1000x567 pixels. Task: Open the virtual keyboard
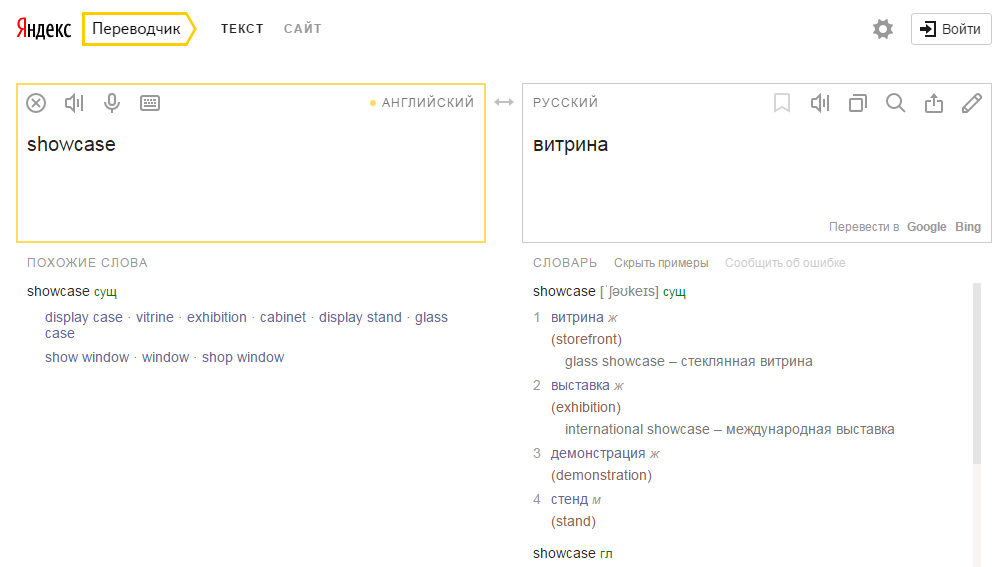coord(150,103)
